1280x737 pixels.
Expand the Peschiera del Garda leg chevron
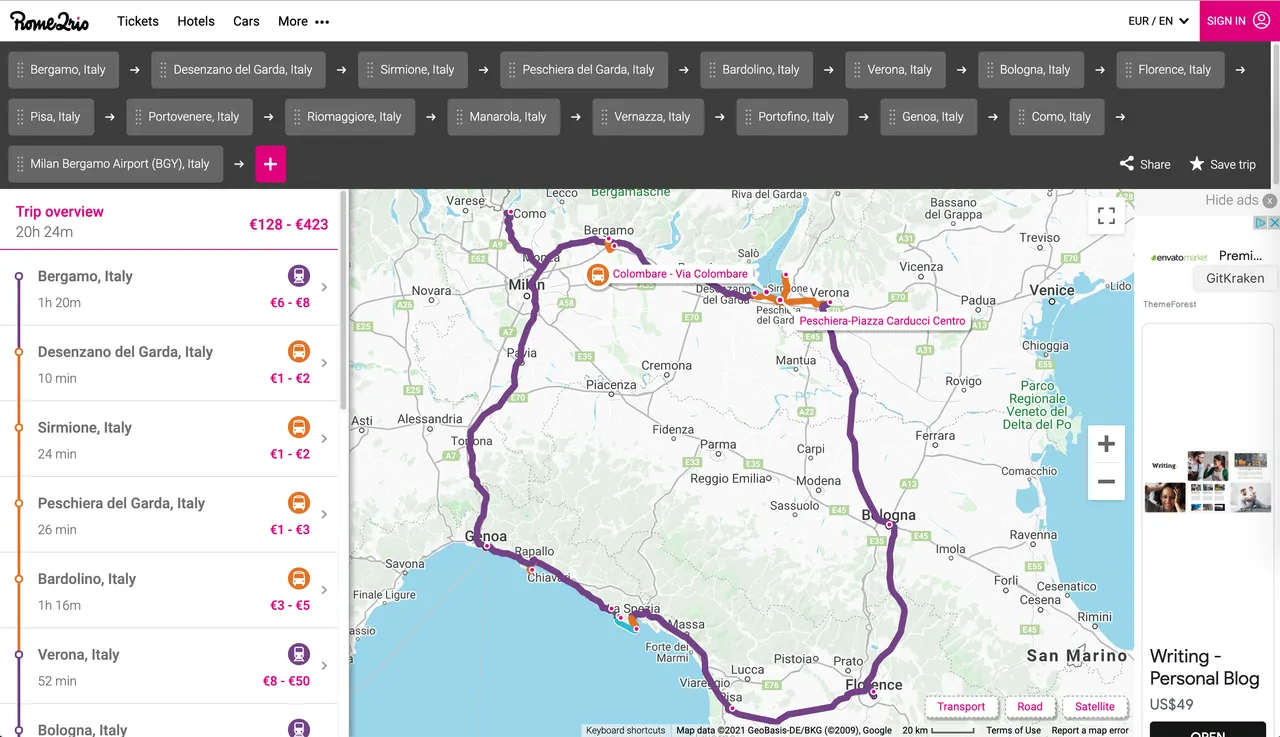click(324, 514)
